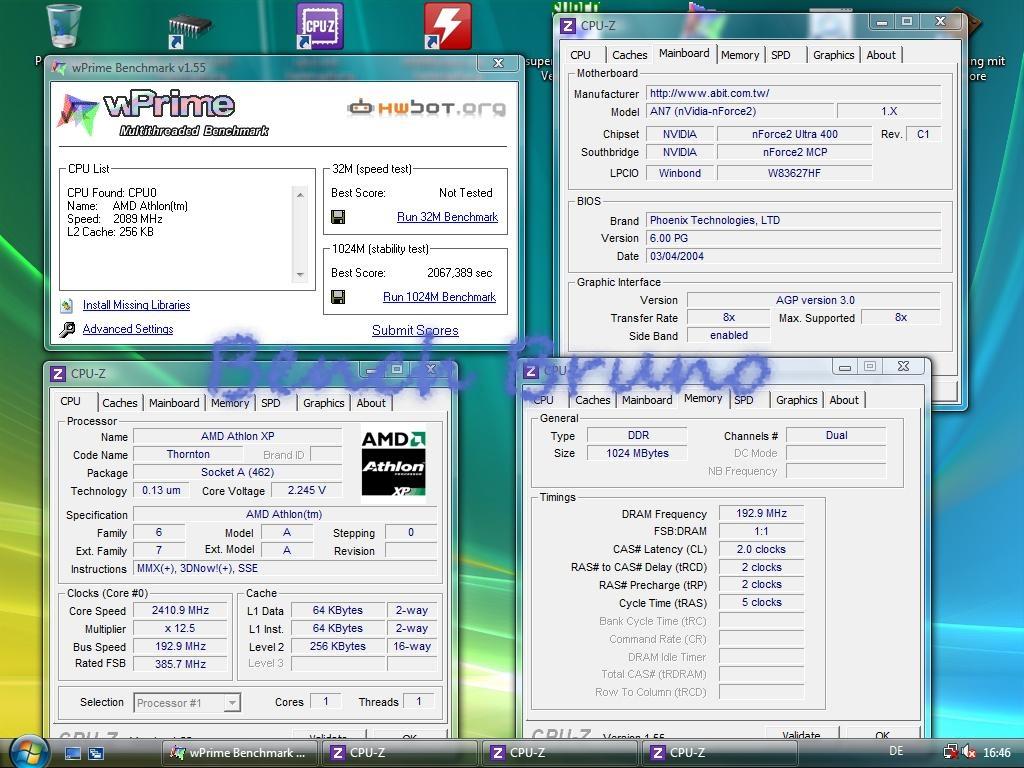Activate the first CPU-Z taskbar button

(398, 753)
